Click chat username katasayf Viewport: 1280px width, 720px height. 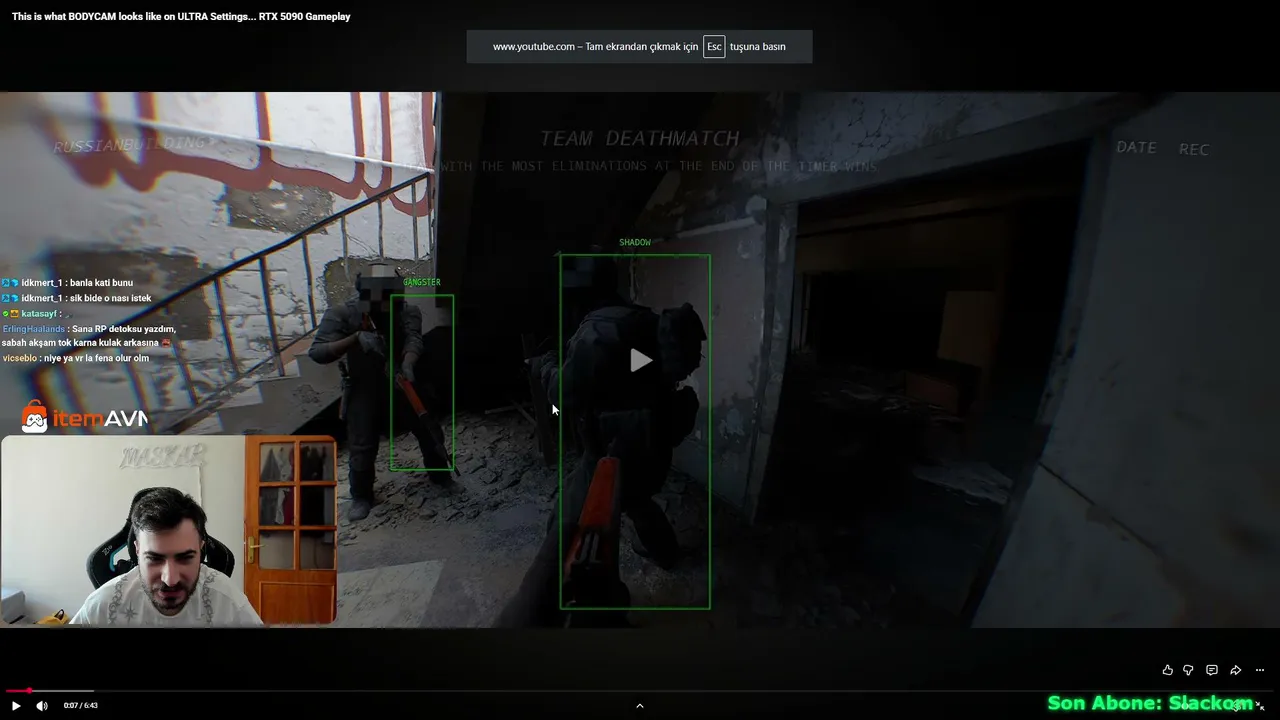click(x=40, y=314)
